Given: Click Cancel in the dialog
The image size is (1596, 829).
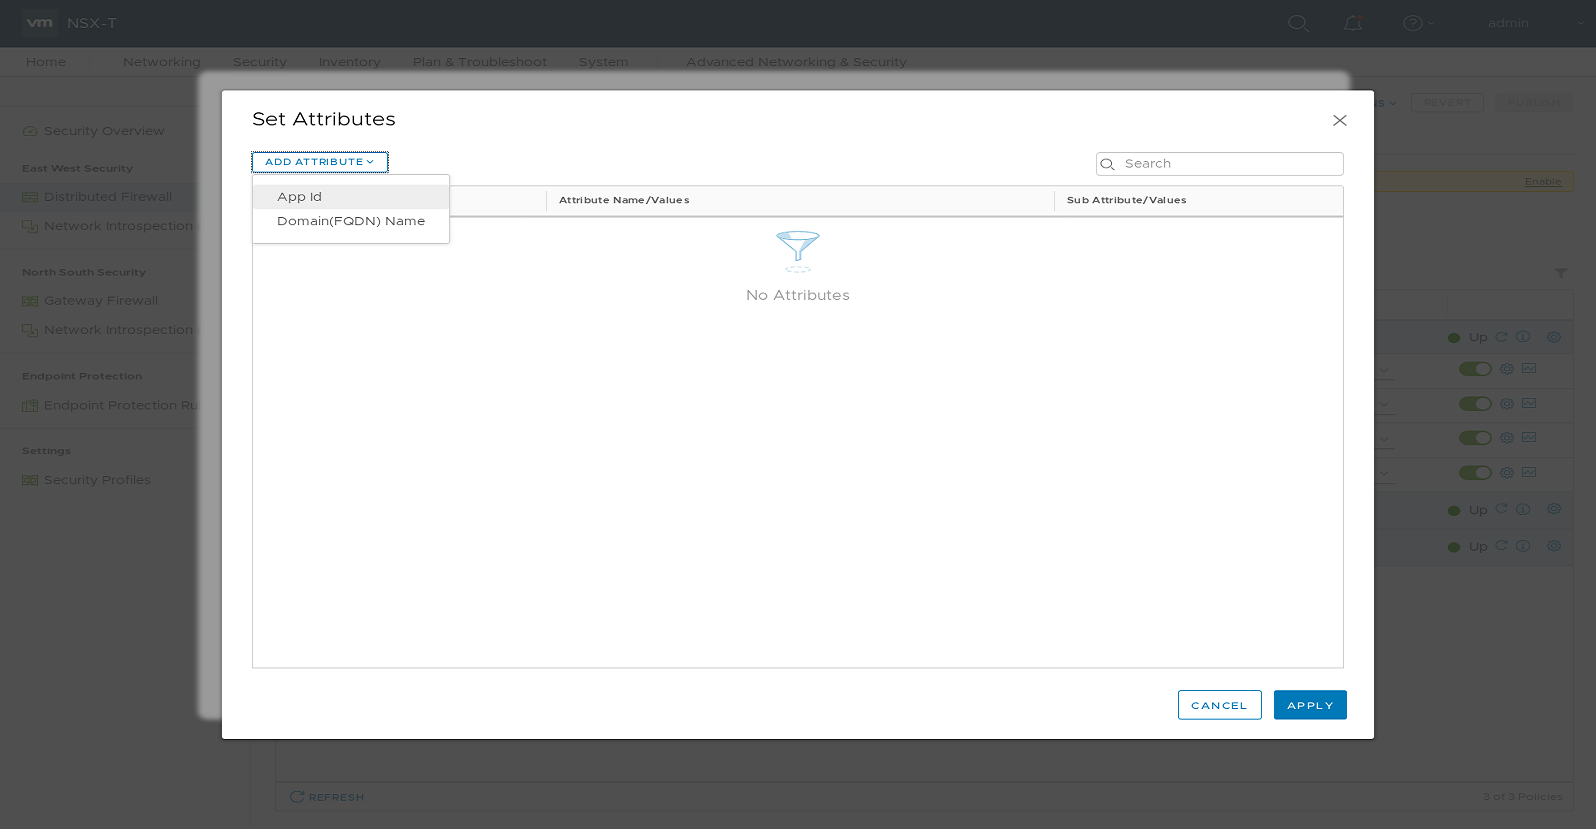Looking at the screenshot, I should [1219, 705].
